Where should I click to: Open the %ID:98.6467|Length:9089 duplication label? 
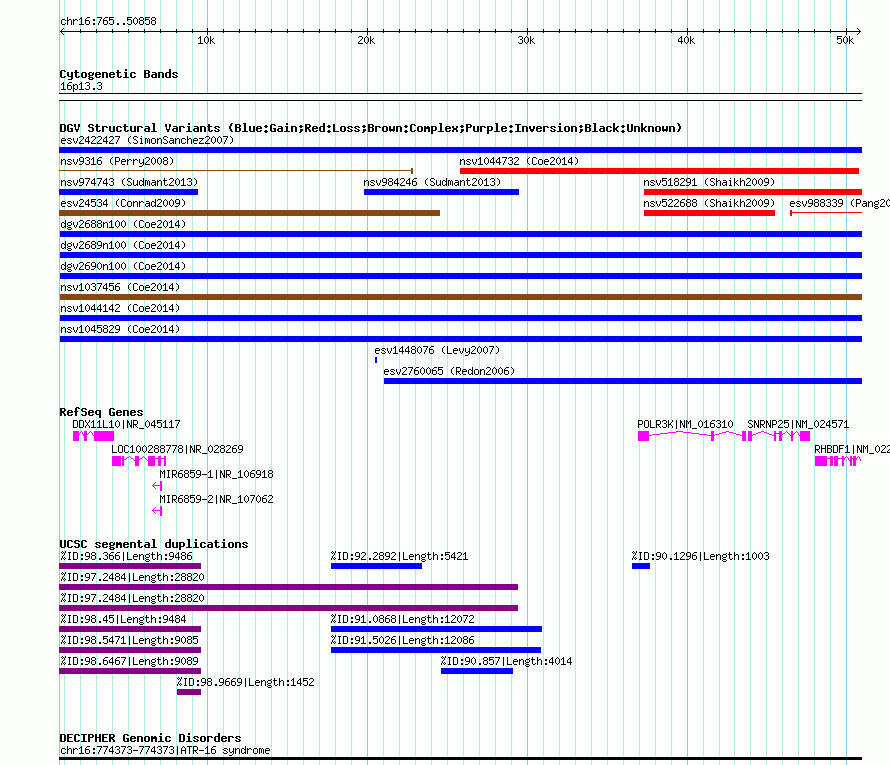129,661
